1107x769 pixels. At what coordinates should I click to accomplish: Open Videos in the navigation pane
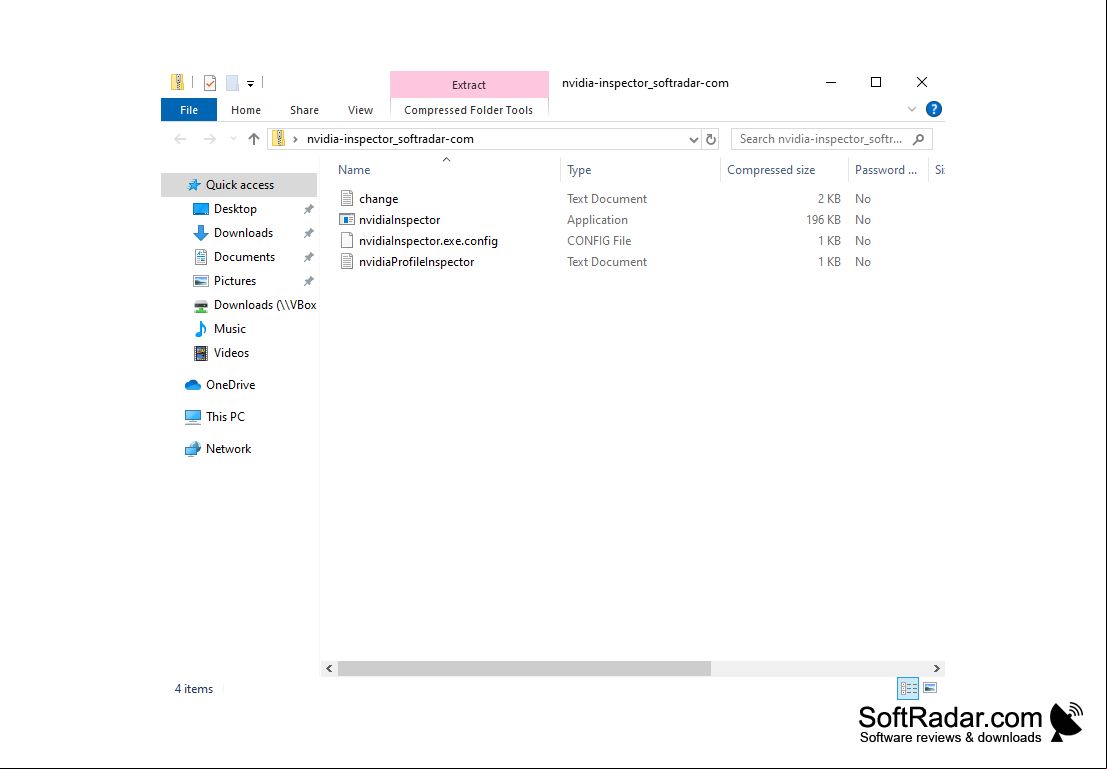tap(231, 353)
